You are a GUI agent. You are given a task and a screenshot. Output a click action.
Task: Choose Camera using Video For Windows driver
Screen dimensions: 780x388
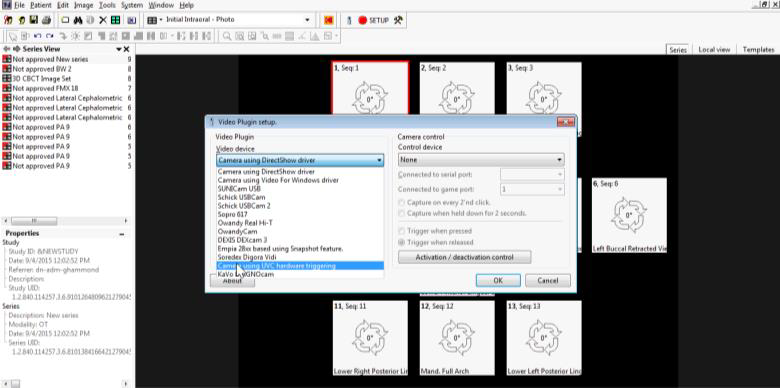300,180
